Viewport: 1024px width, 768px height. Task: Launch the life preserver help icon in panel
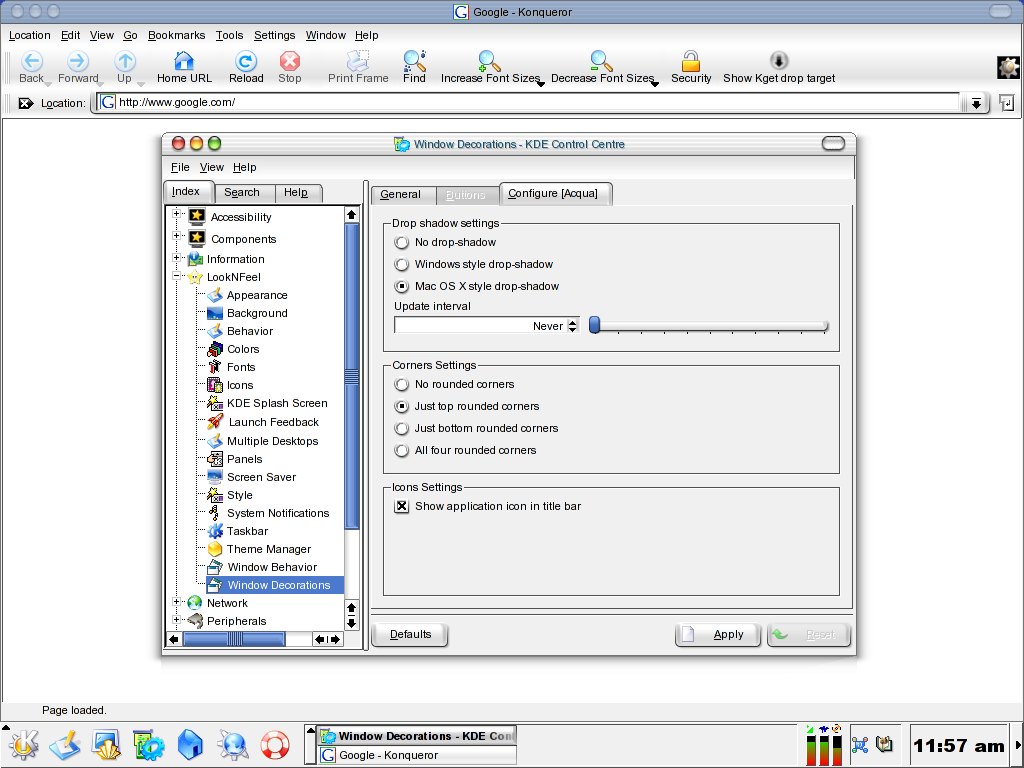(275, 745)
